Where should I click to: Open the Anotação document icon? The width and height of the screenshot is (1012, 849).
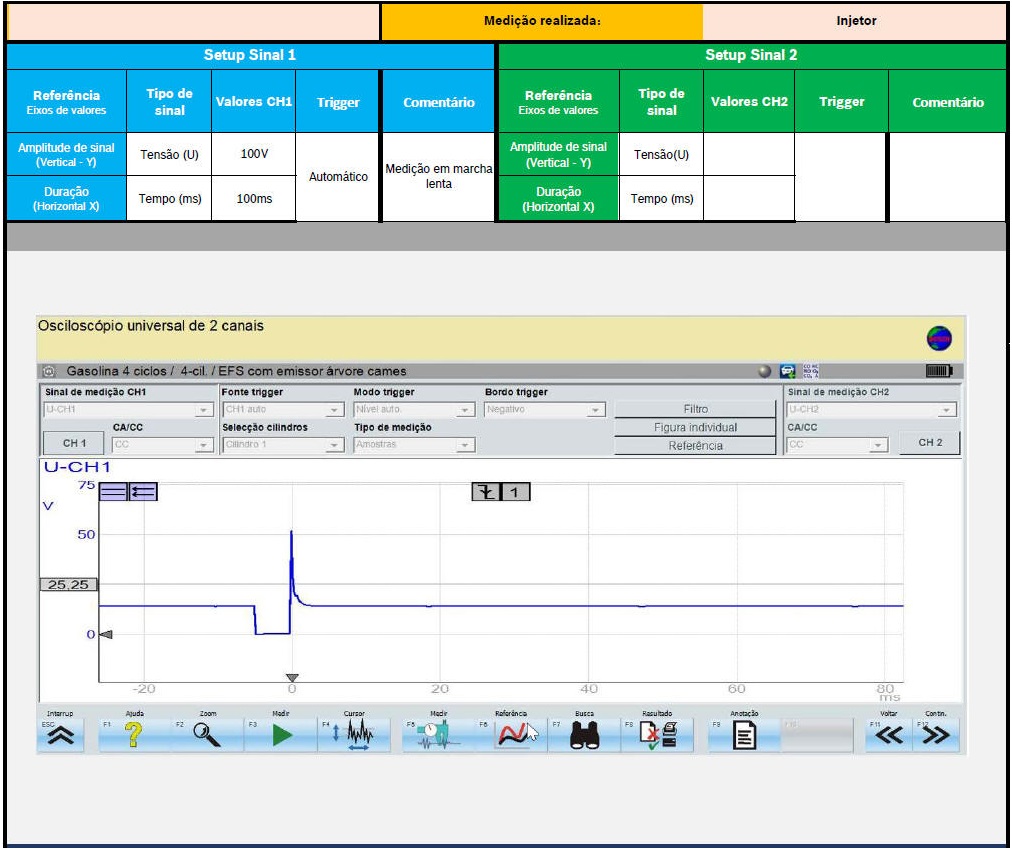pos(744,736)
